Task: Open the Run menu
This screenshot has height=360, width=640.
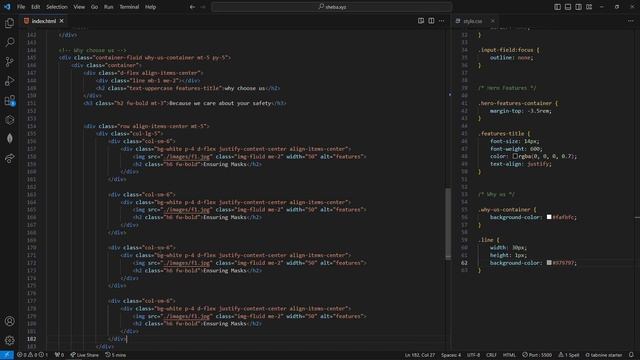Action: click(x=109, y=7)
